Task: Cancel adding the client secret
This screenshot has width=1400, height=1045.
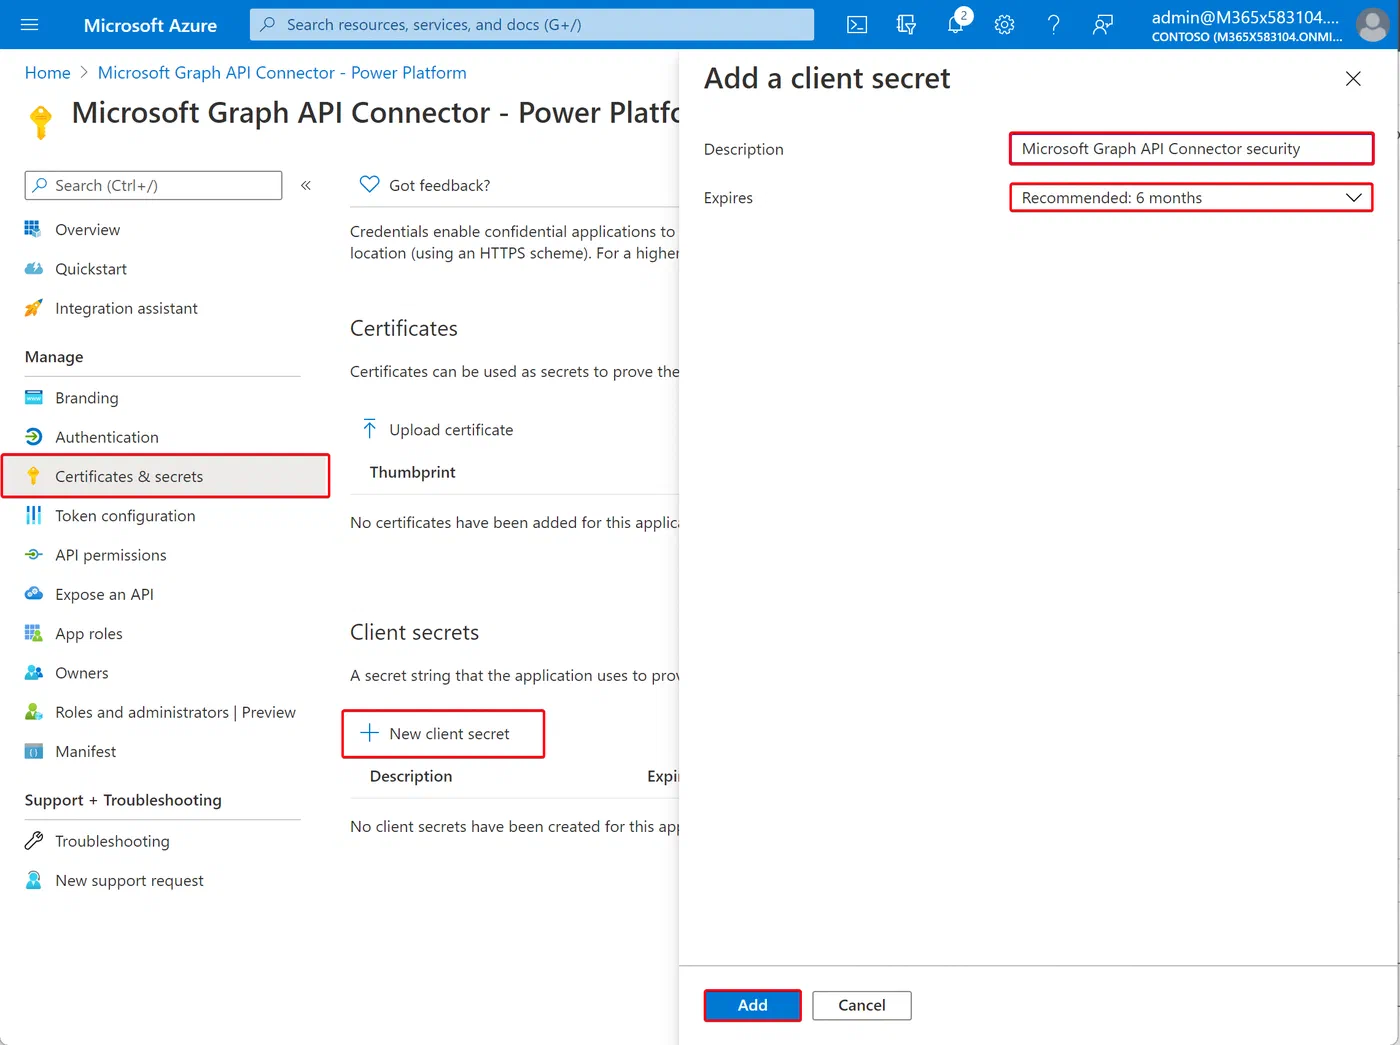Action: click(x=862, y=1005)
